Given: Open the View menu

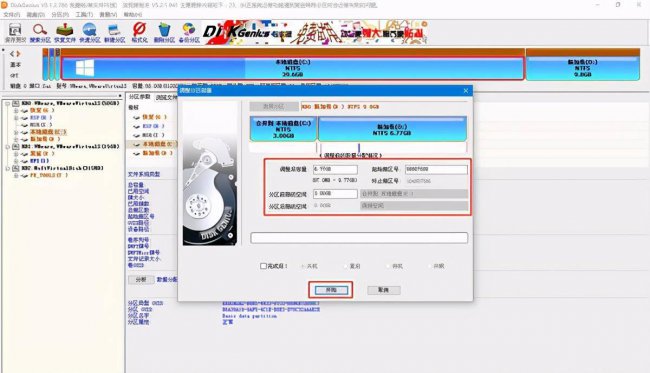Looking at the screenshot, I should coord(108,15).
